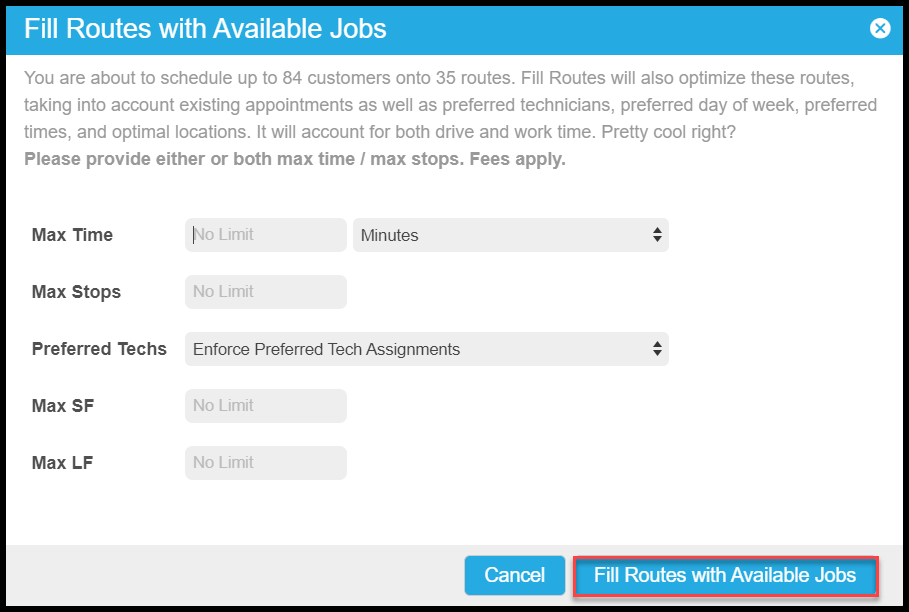Click the Max LF label

tap(62, 463)
